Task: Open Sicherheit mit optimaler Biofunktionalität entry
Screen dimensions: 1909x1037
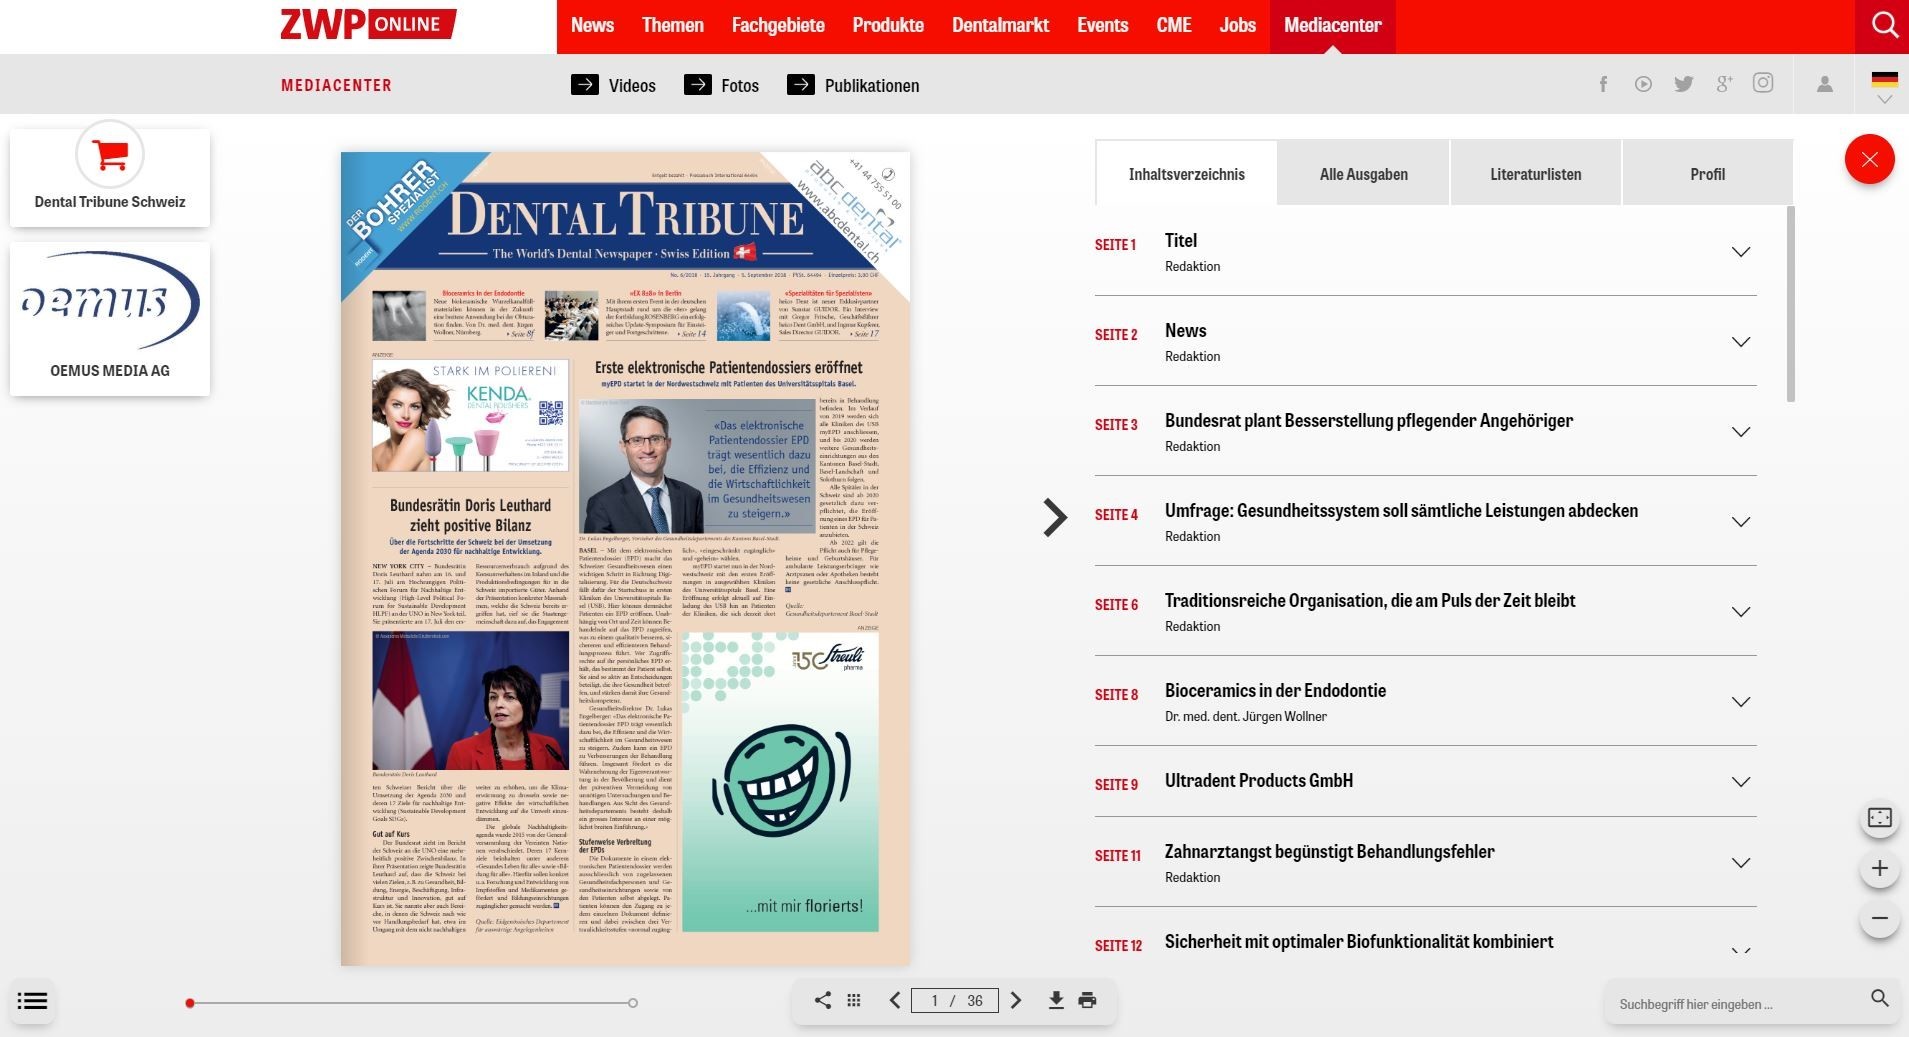Action: (x=1358, y=942)
